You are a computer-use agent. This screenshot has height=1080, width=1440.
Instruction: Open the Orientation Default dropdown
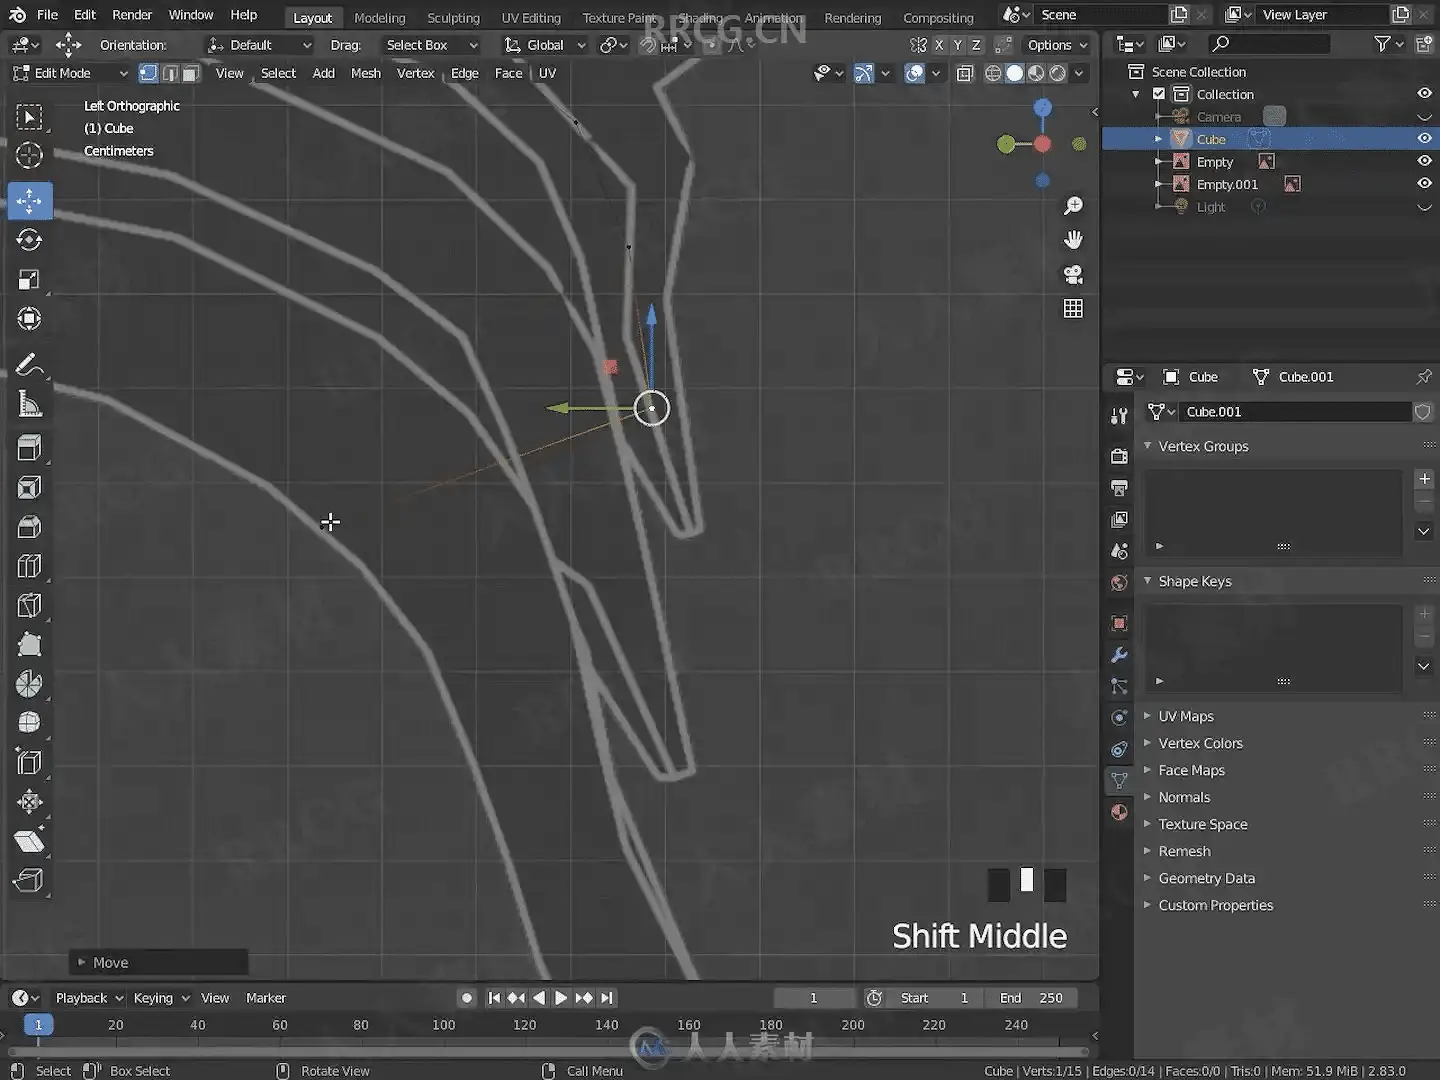pyautogui.click(x=259, y=45)
